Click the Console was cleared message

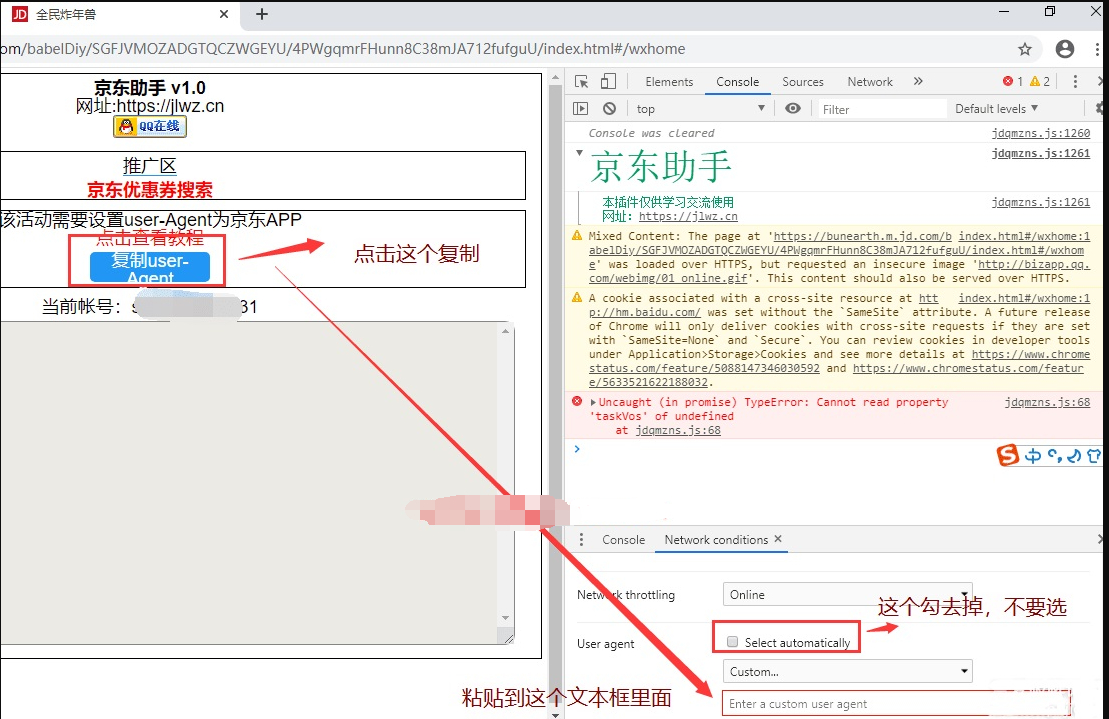(651, 133)
